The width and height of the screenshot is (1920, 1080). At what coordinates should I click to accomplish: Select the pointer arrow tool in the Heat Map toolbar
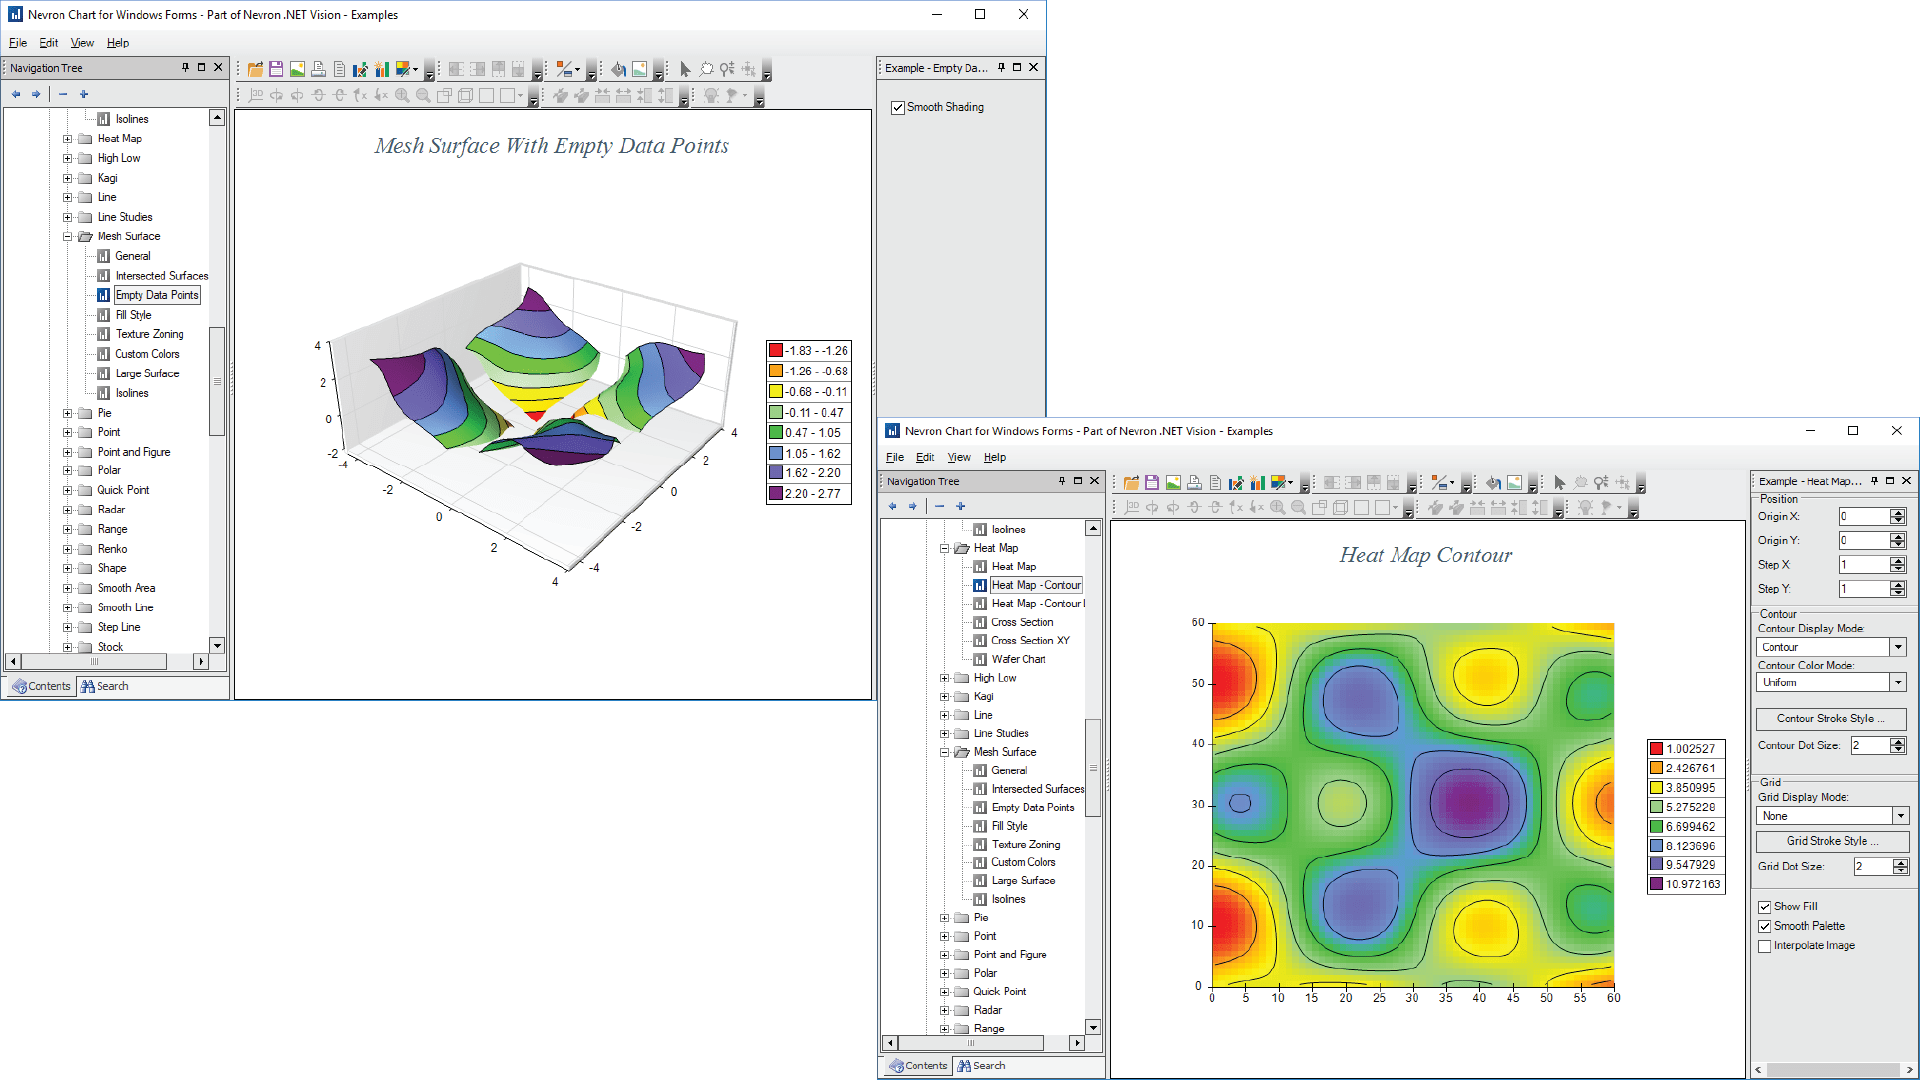click(1559, 482)
